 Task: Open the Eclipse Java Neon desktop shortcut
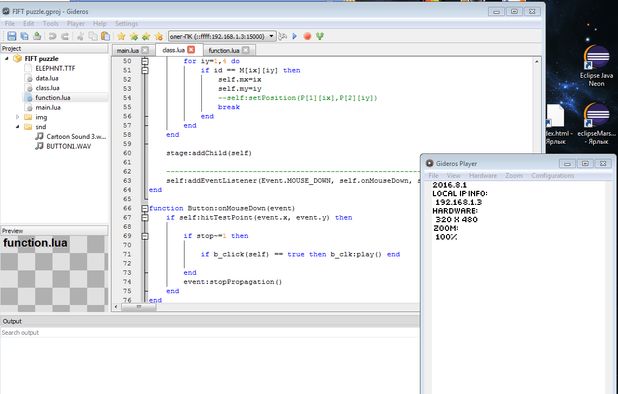pyautogui.click(x=596, y=66)
